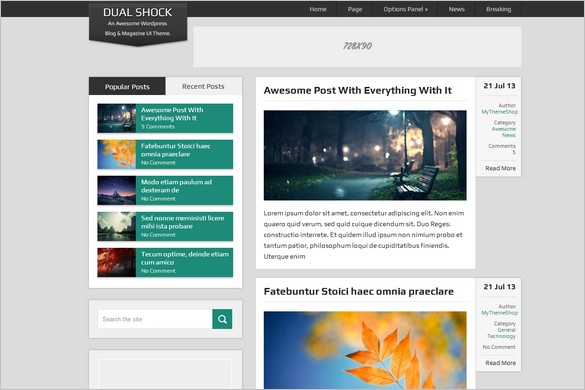This screenshot has height=390, width=585.
Task: Switch to the Popular Posts tab
Action: (x=127, y=86)
